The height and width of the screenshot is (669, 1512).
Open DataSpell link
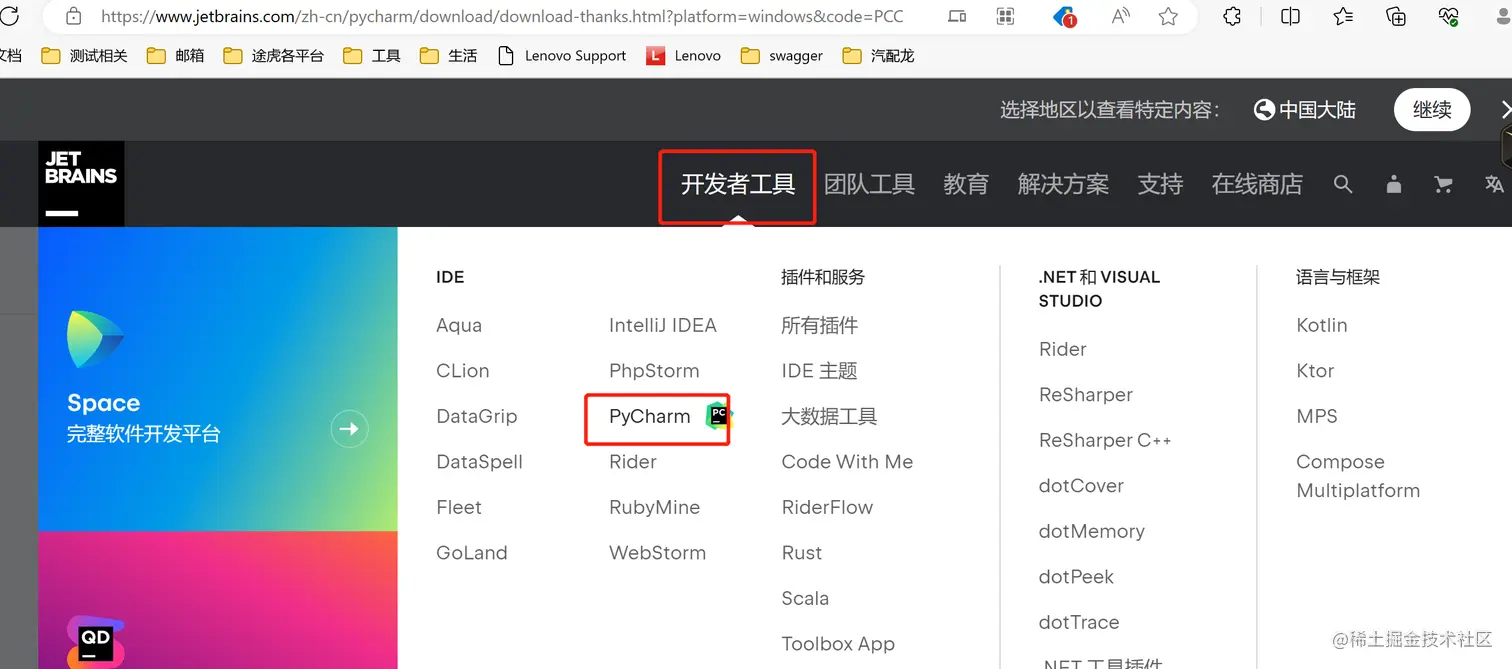480,462
